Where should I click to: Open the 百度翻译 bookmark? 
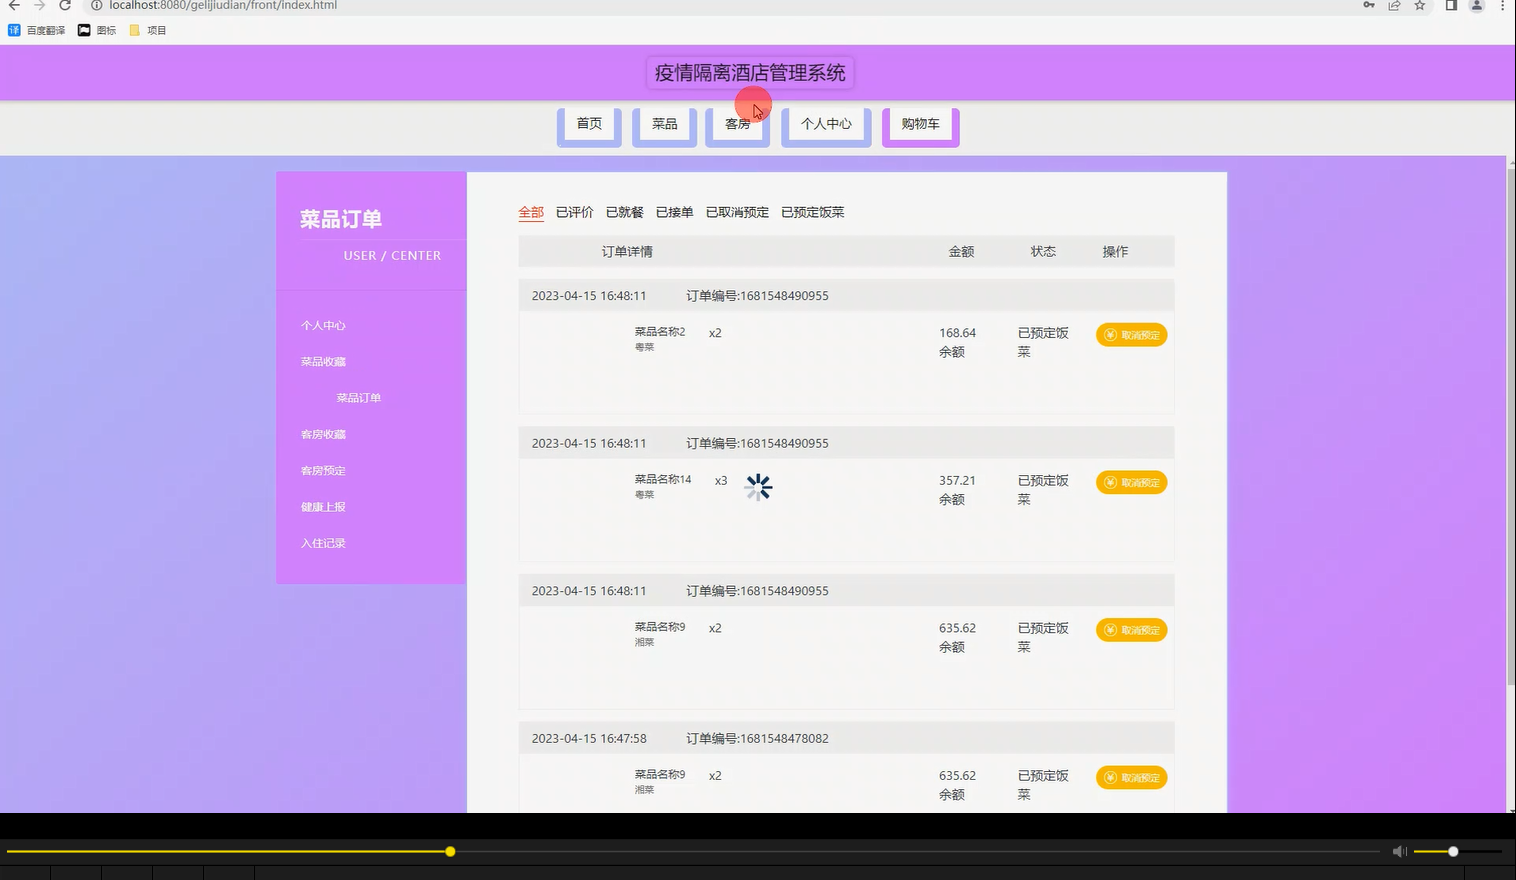[37, 30]
